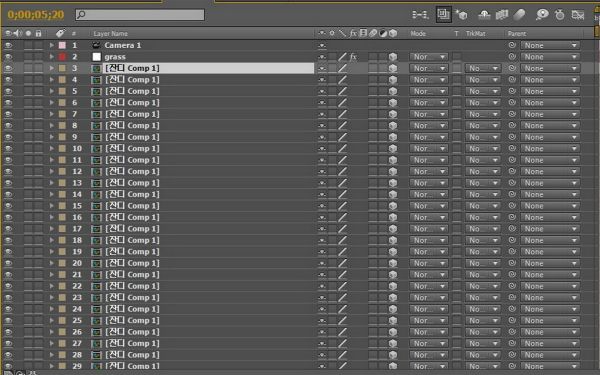Click the tan label swatch of layer 4
Image resolution: width=600 pixels, height=375 pixels.
tap(62, 80)
